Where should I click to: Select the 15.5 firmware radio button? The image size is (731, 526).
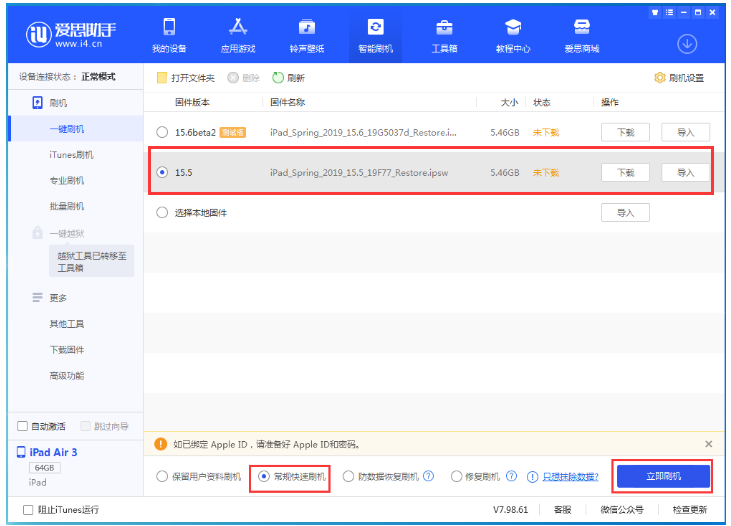(x=162, y=173)
